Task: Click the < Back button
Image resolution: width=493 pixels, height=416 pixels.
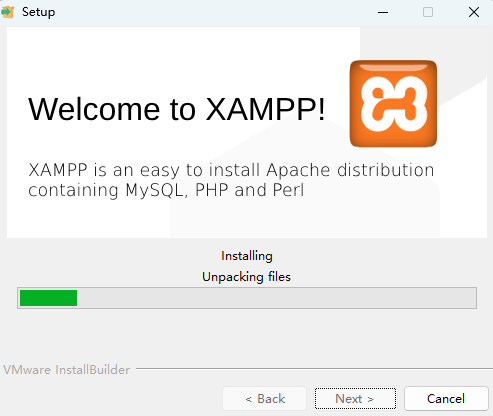Action: click(265, 399)
